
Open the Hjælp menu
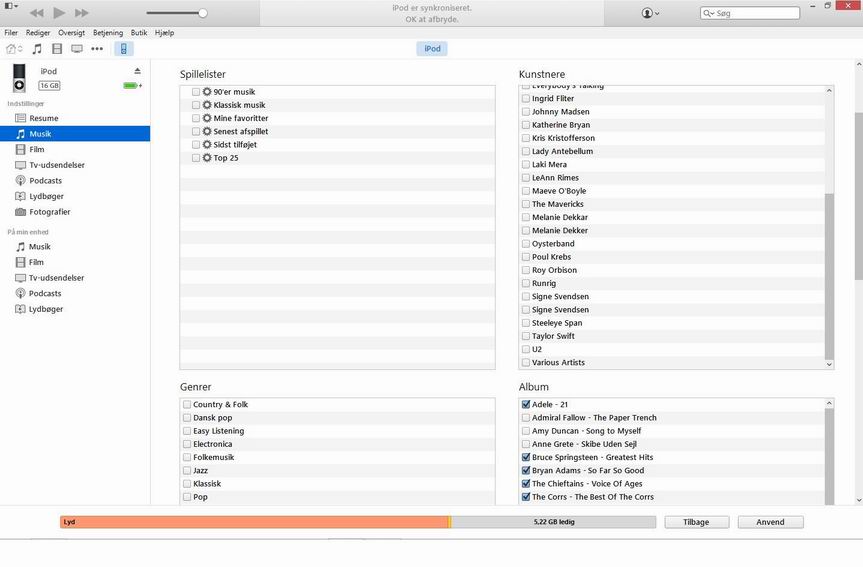click(165, 32)
